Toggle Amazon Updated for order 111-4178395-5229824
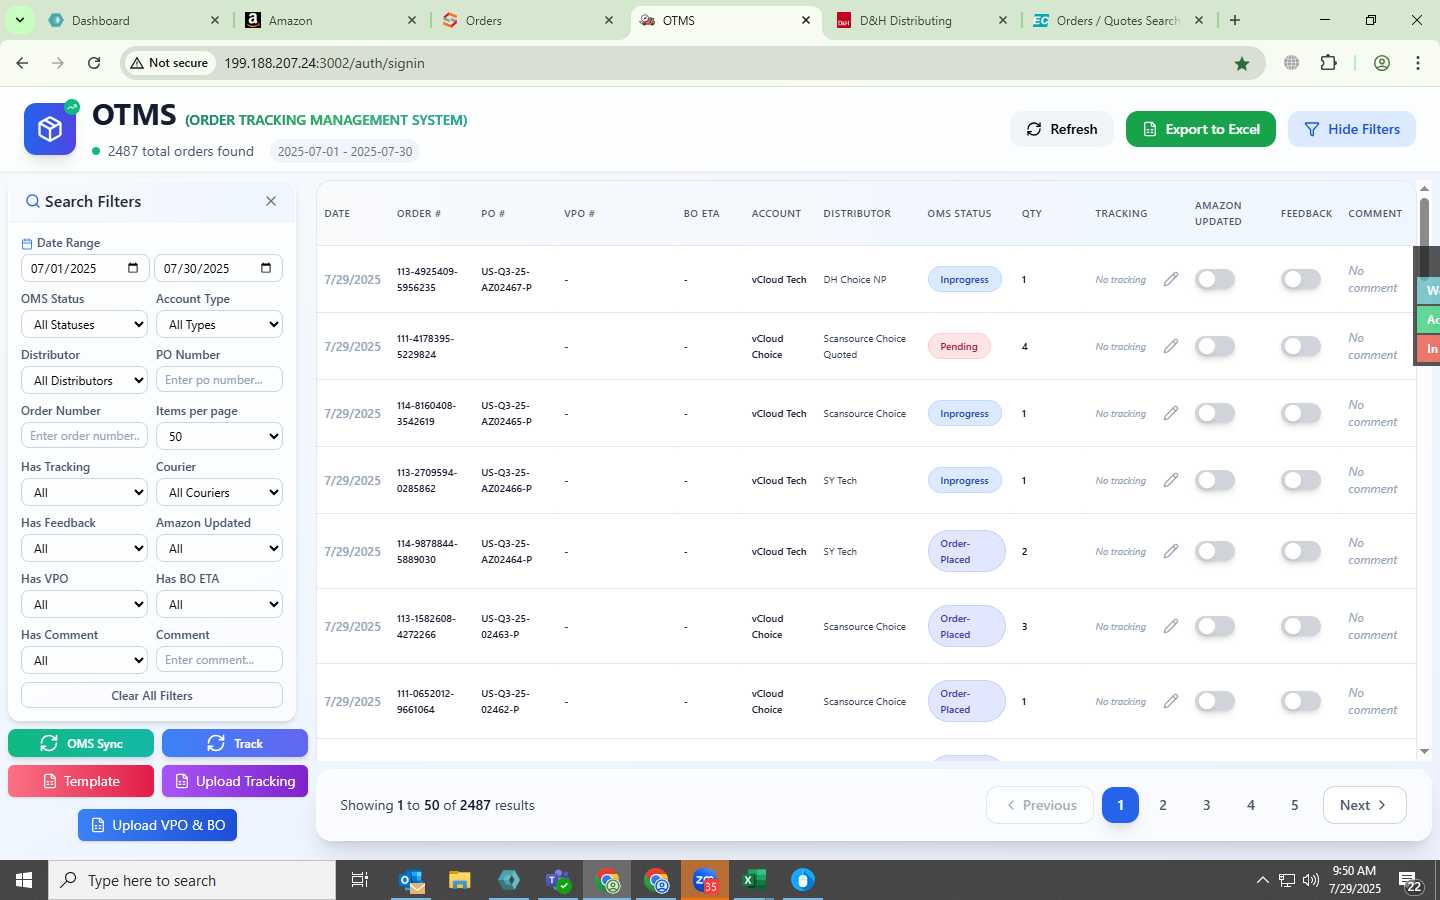This screenshot has width=1440, height=900. [x=1215, y=346]
